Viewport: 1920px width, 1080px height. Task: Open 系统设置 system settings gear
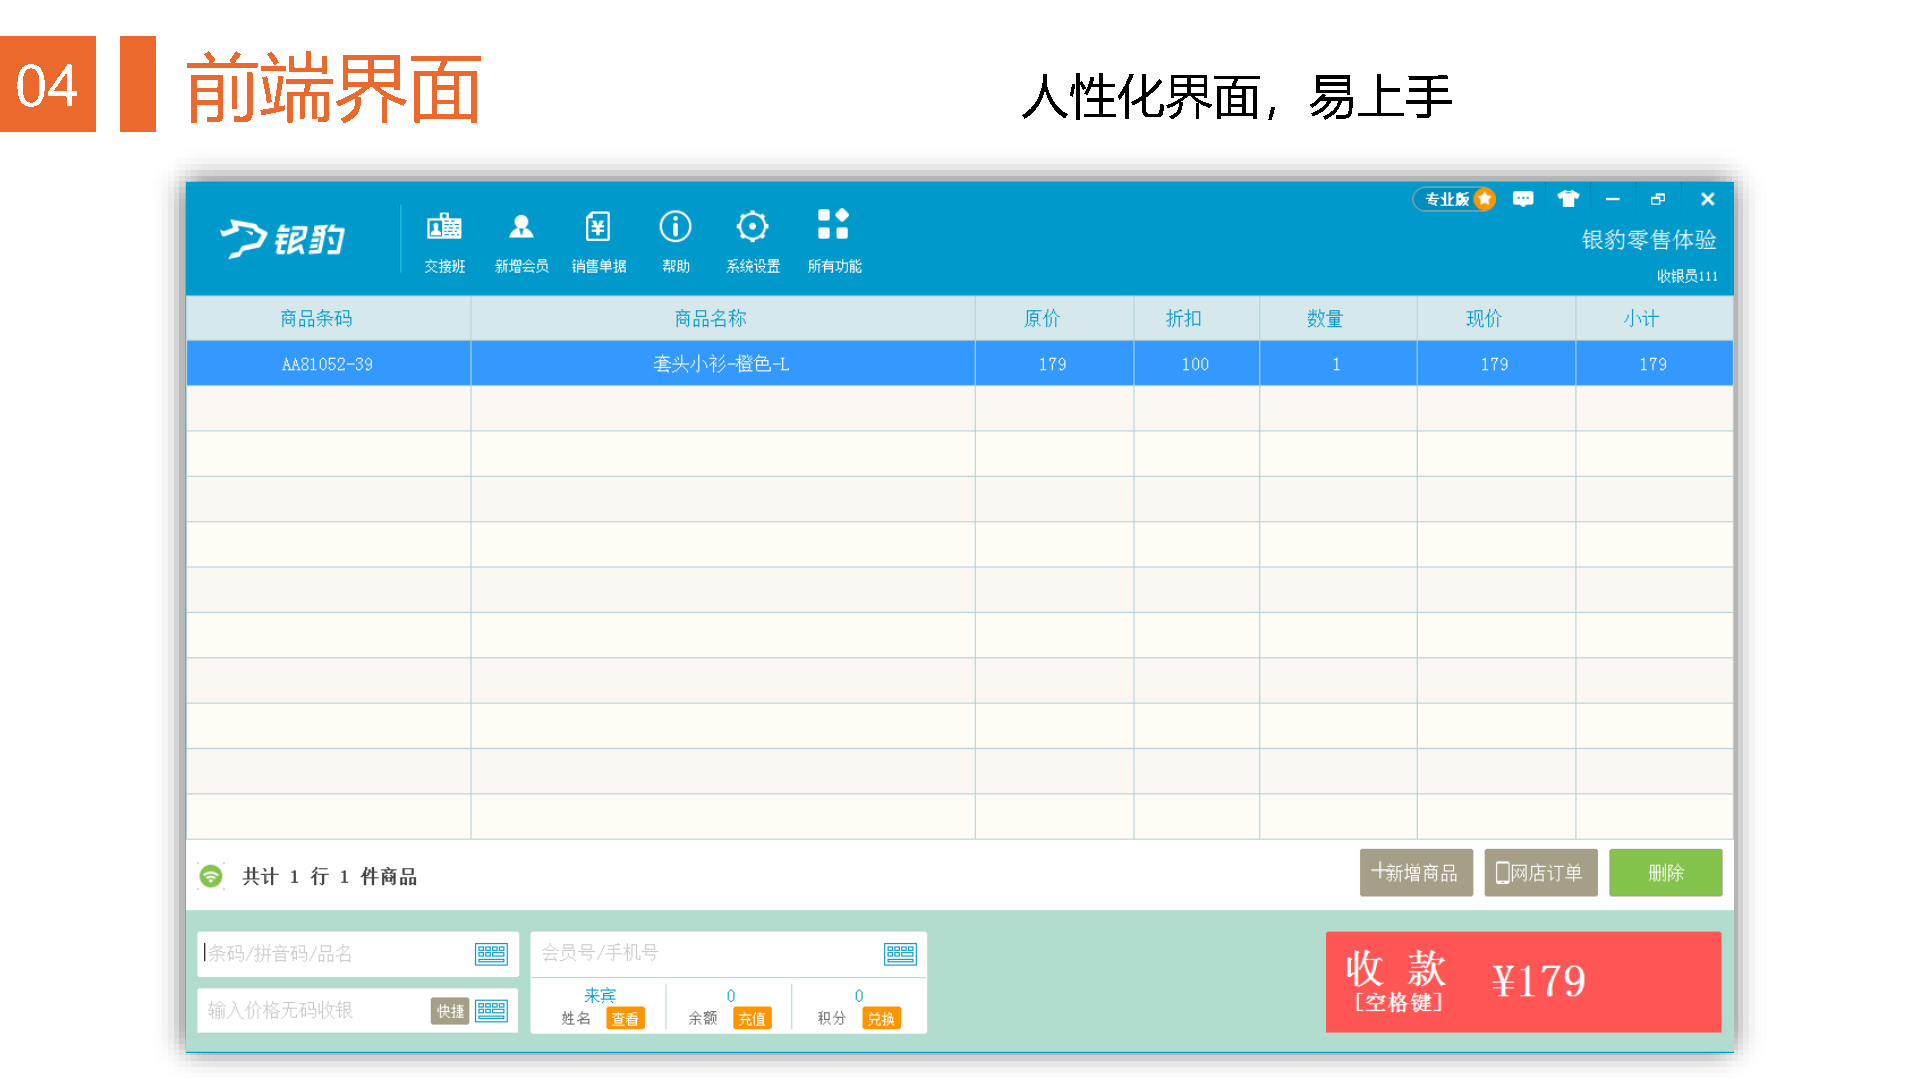752,241
